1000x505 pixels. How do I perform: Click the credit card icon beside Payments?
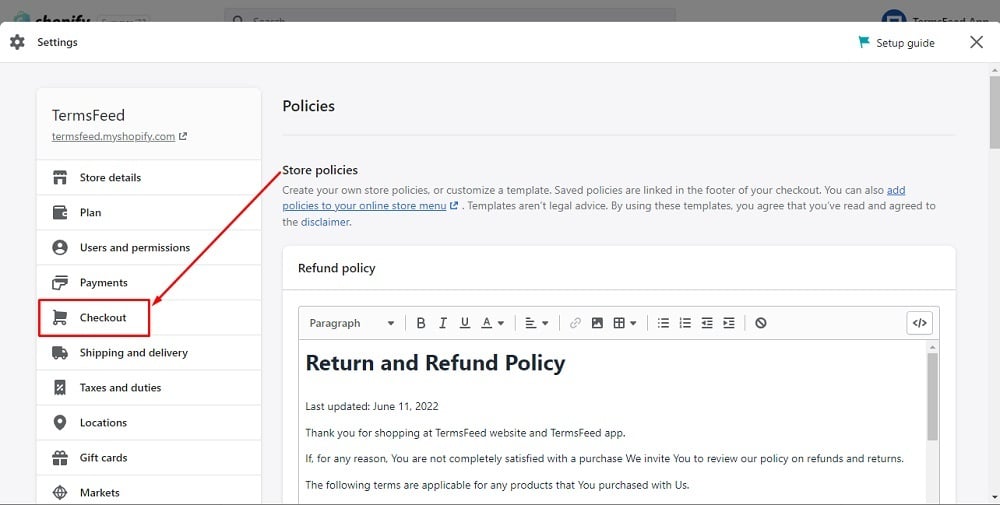pyautogui.click(x=60, y=282)
